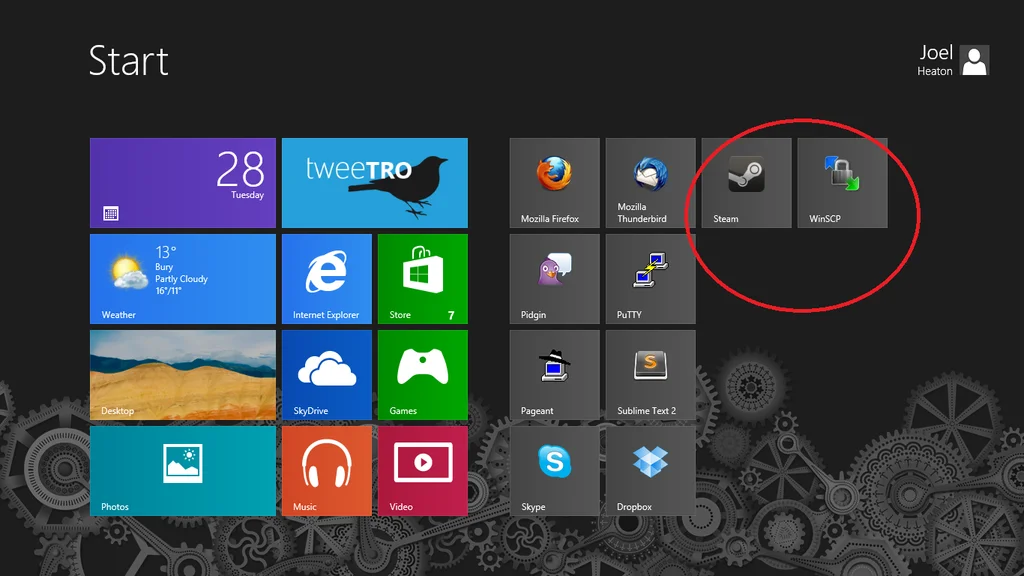Open the Weather tile for Bury
This screenshot has width=1024, height=576.
click(183, 279)
